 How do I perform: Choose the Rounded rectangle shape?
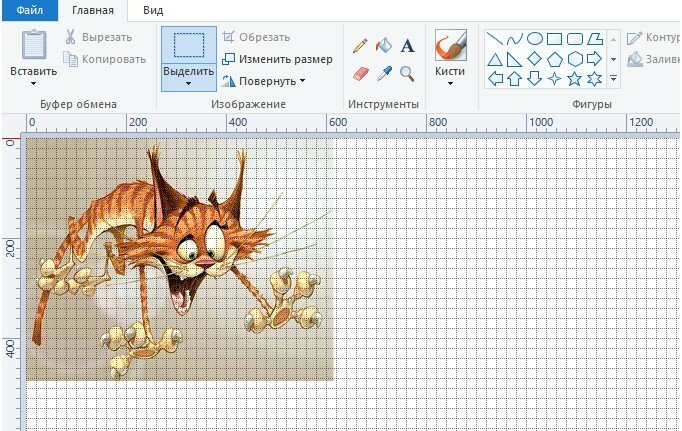(x=575, y=39)
